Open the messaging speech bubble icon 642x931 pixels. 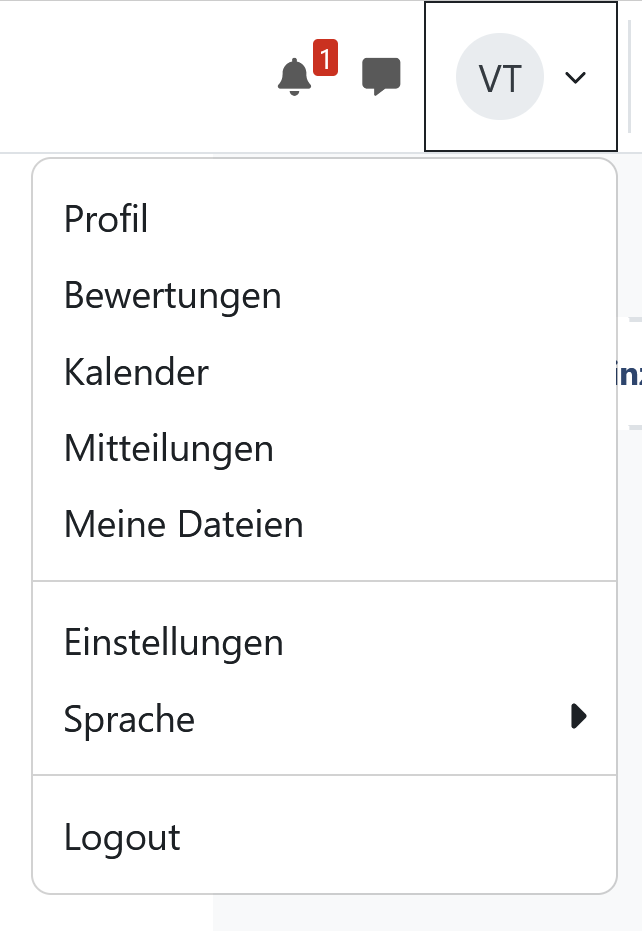click(x=381, y=77)
